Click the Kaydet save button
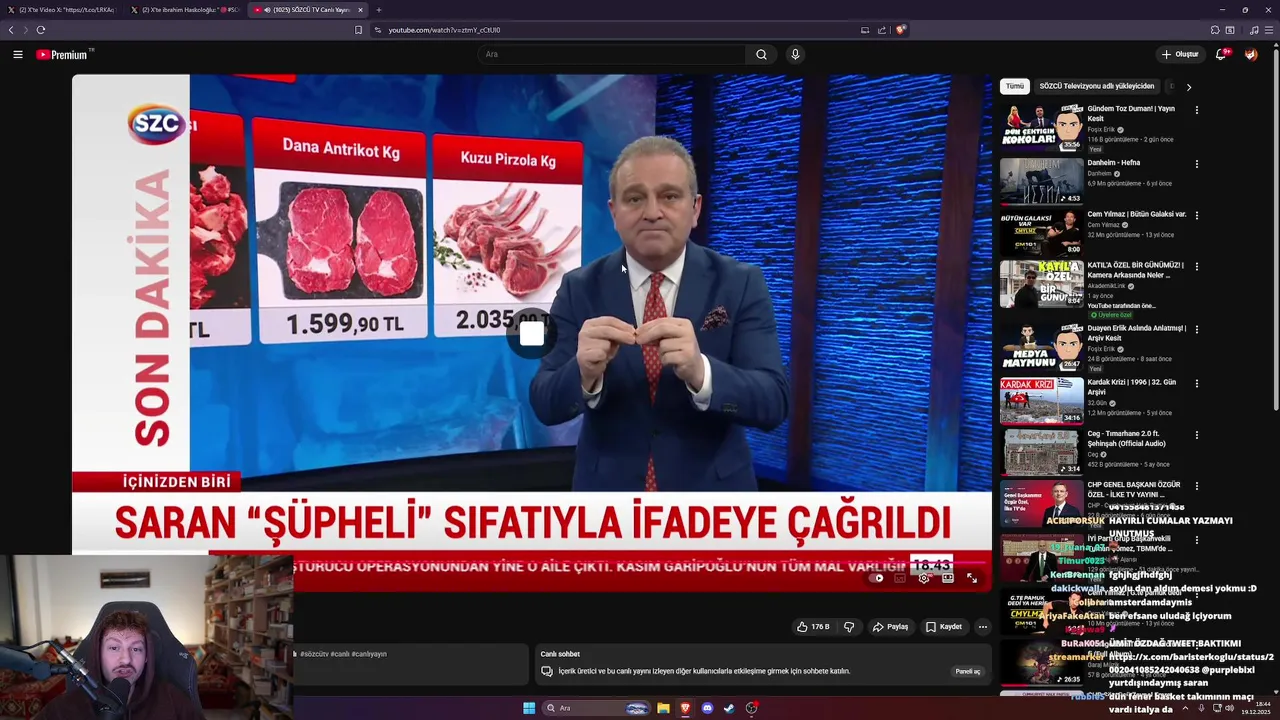 pyautogui.click(x=944, y=627)
